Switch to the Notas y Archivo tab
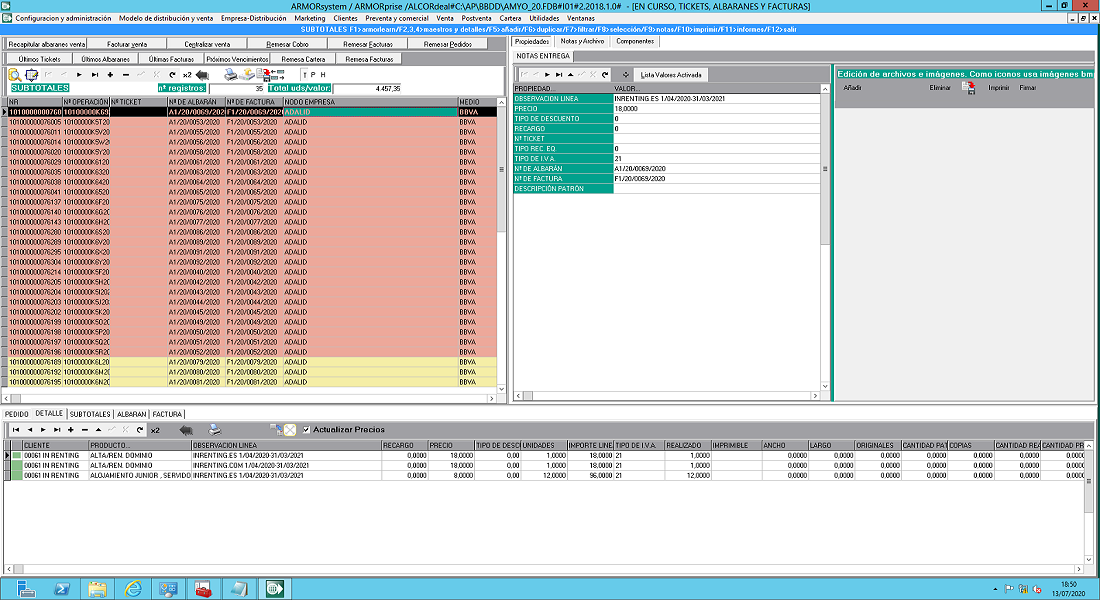This screenshot has width=1100, height=600. tap(582, 41)
